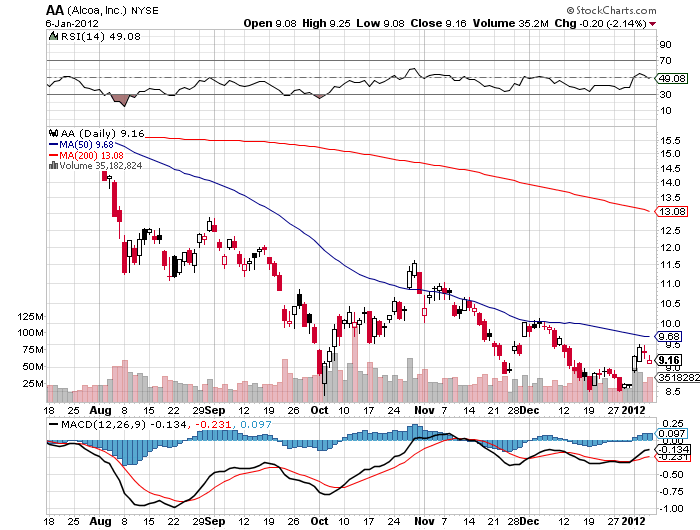Click the 'Sep' label on the price chart axis

click(215, 410)
